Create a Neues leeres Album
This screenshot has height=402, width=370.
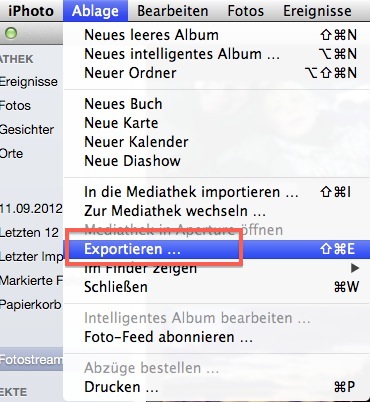pos(217,35)
